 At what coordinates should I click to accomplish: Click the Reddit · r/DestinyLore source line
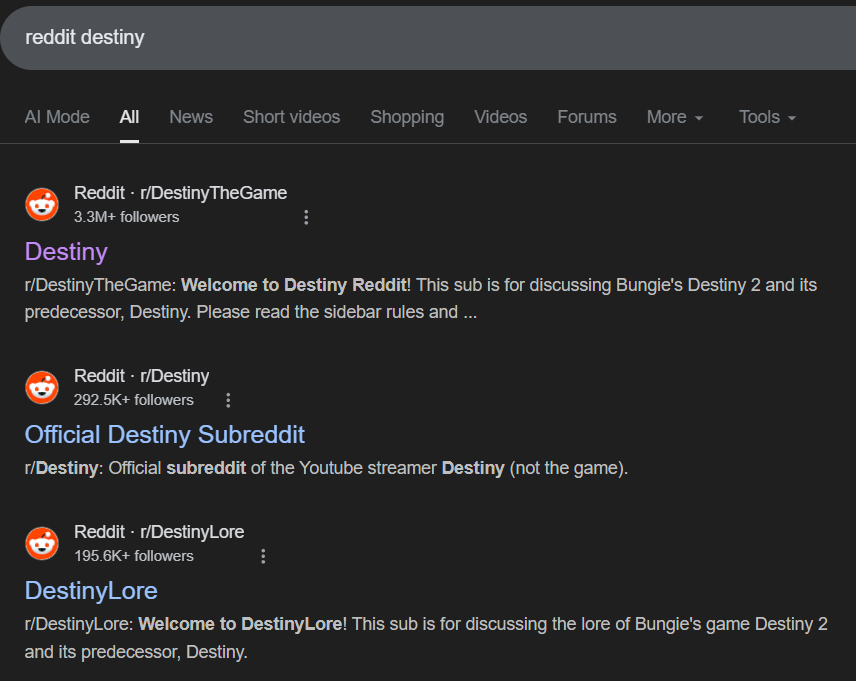(159, 532)
